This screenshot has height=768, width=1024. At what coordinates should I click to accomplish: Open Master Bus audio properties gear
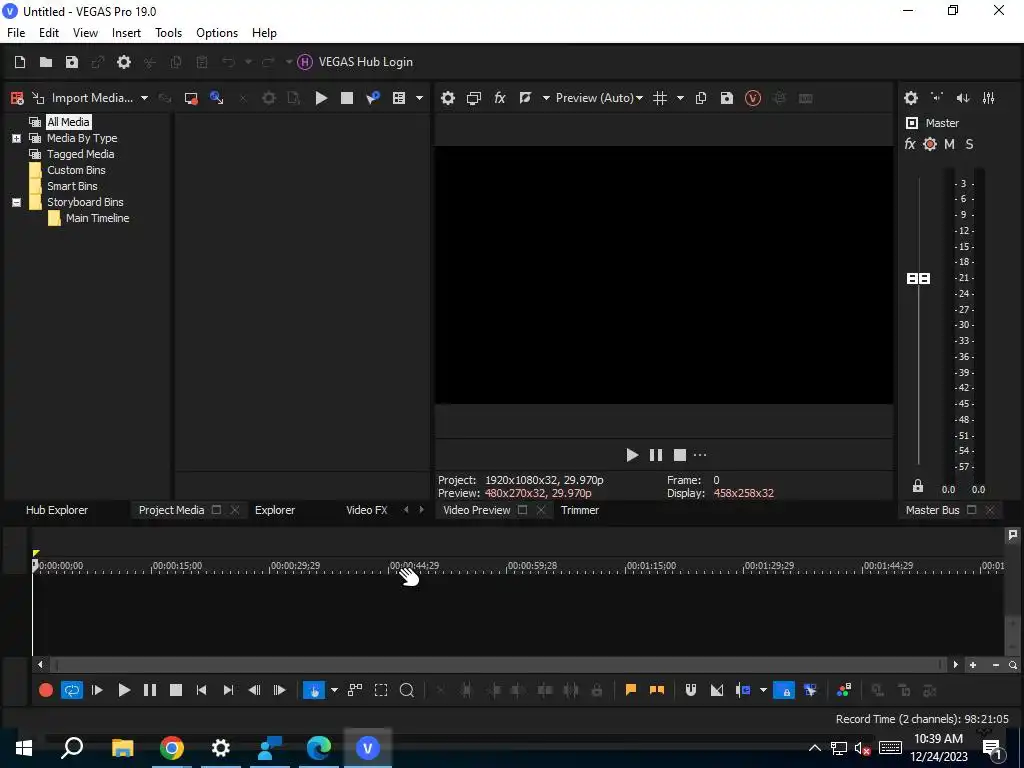[911, 98]
